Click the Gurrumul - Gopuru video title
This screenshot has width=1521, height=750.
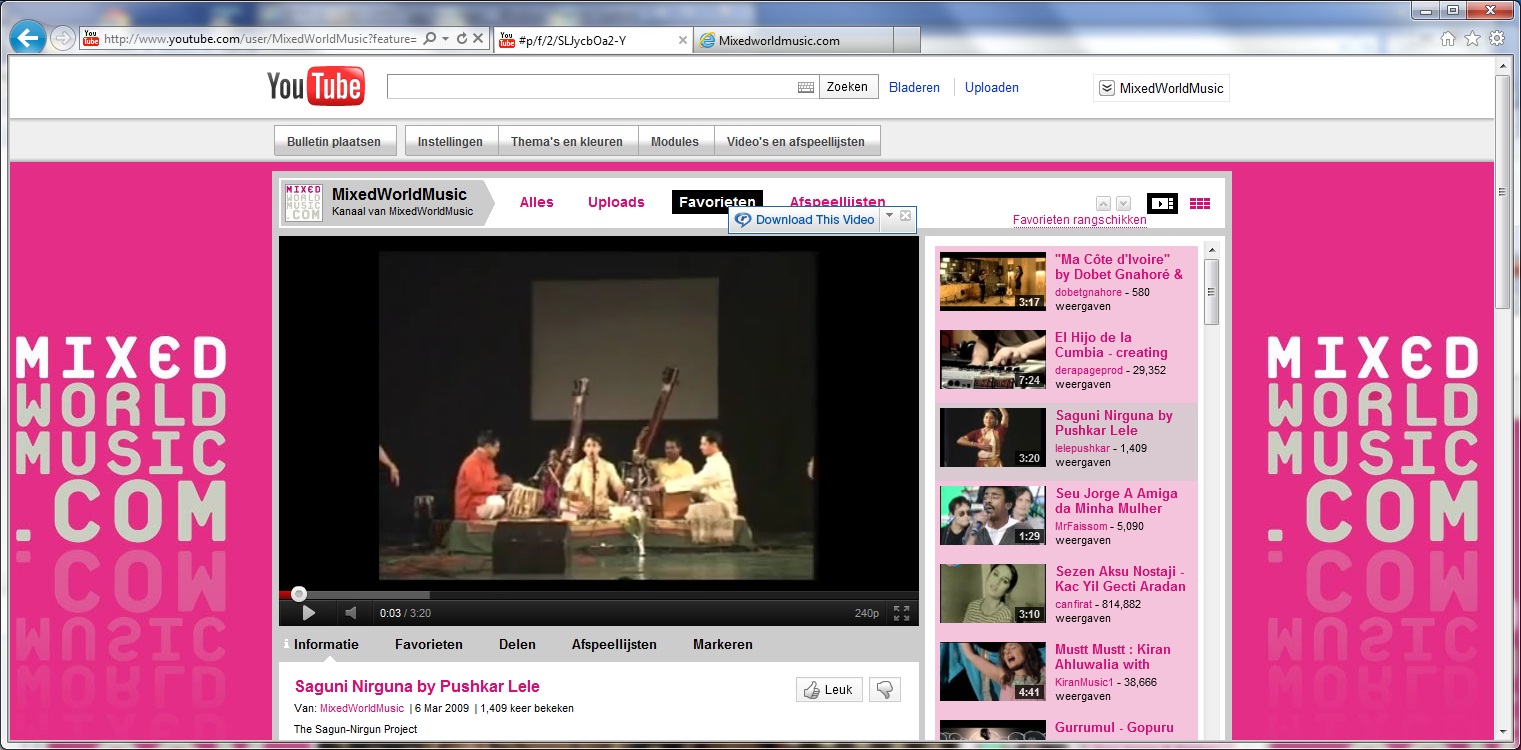1114,728
